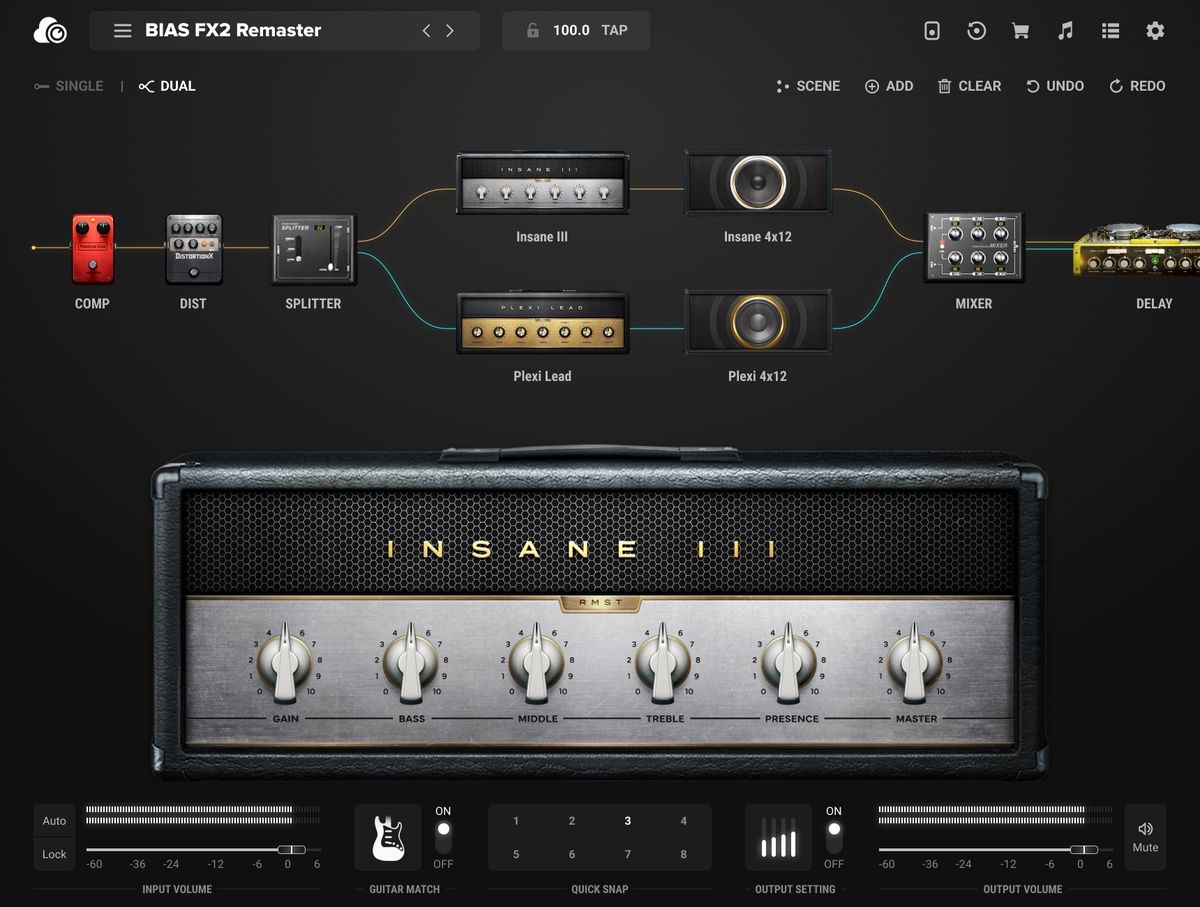The height and width of the screenshot is (907, 1200).
Task: Open the SCENE option
Action: (x=808, y=86)
